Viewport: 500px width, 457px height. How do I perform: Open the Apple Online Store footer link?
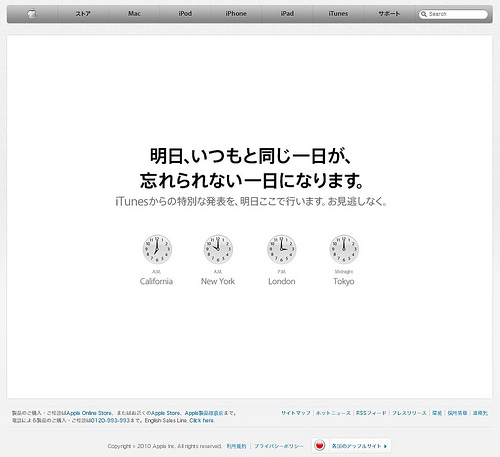point(89,413)
